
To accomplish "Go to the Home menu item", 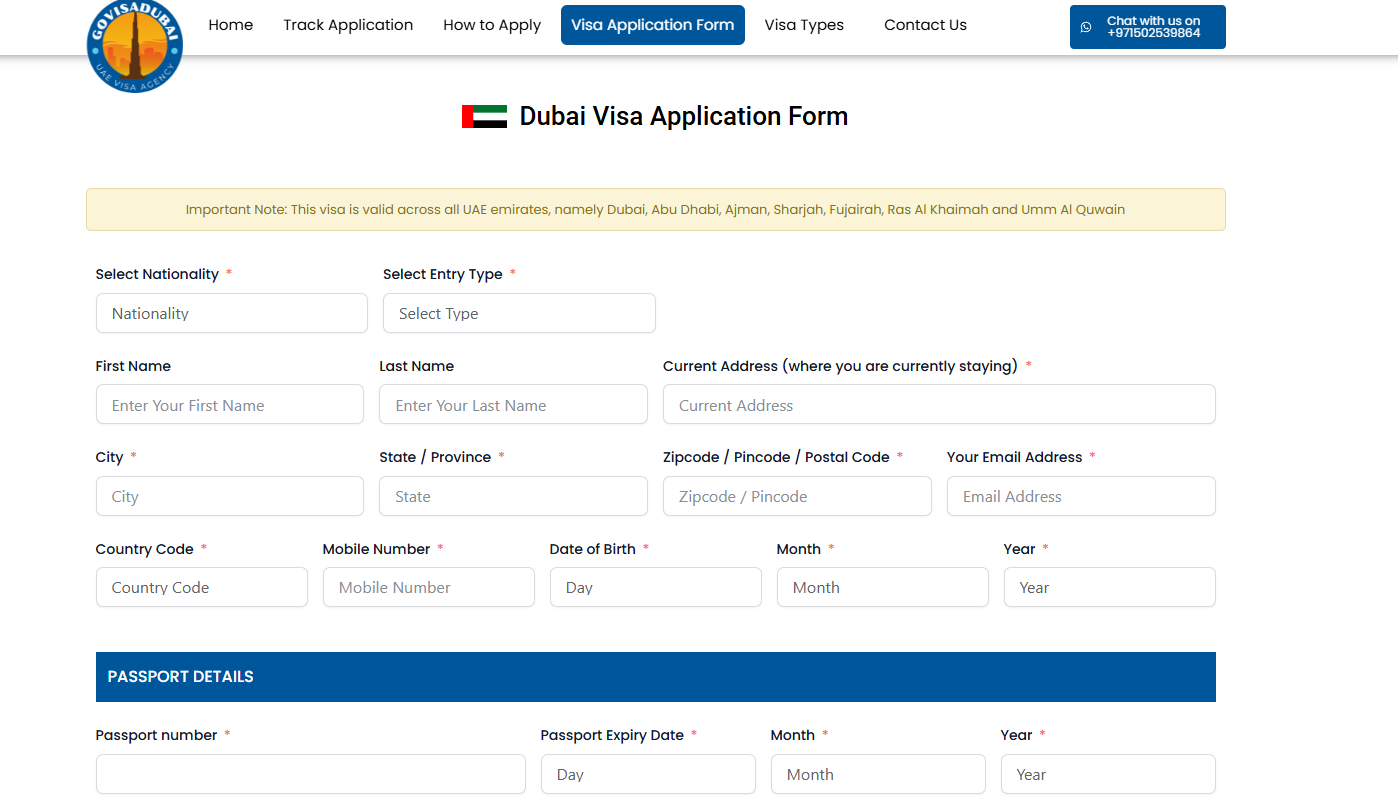I will [230, 25].
